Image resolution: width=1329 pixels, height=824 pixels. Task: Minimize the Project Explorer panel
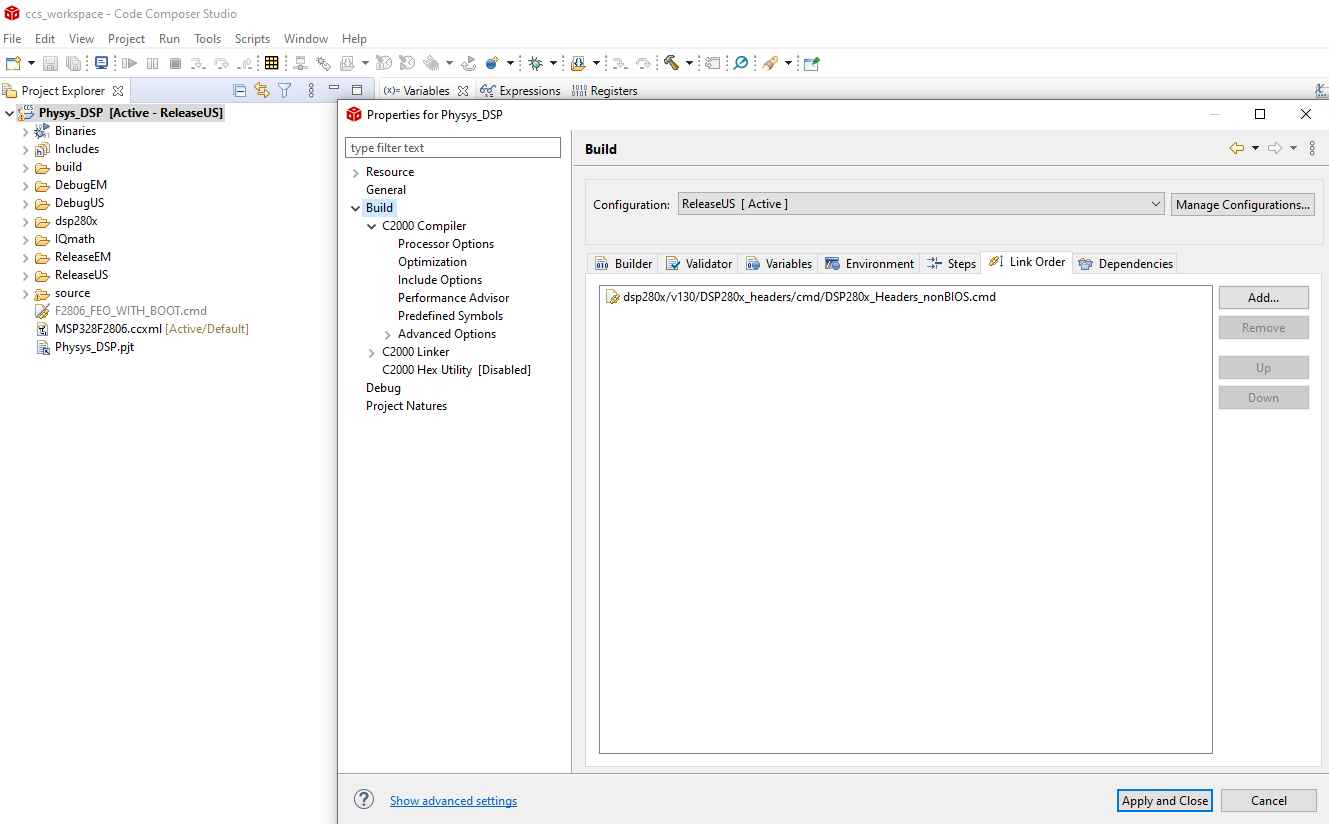click(335, 90)
